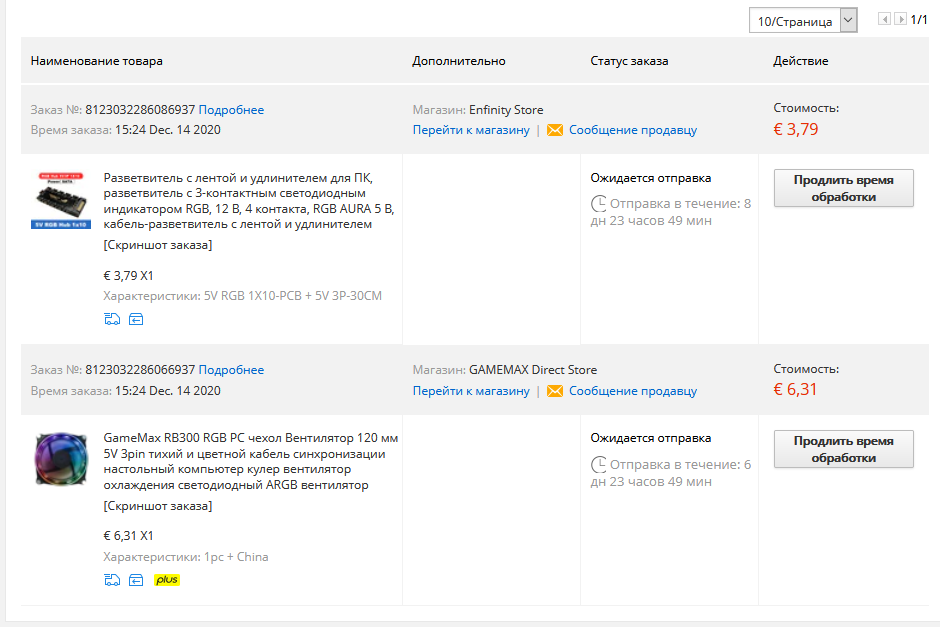Image resolution: width=940 pixels, height=627 pixels.
Task: Click the Дополнительно column header
Action: [x=459, y=61]
